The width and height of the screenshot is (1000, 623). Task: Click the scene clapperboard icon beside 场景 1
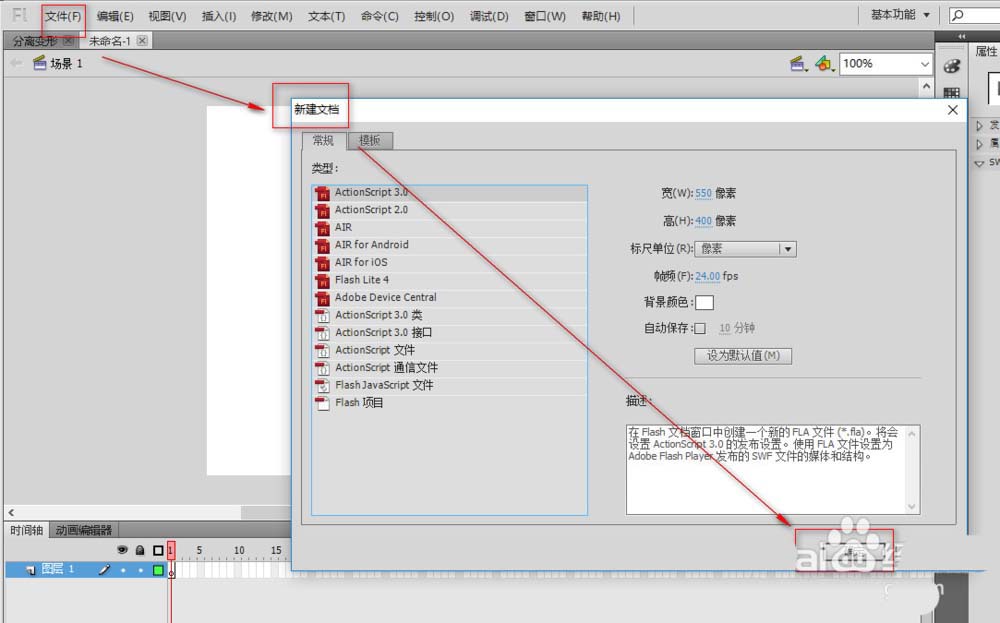pyautogui.click(x=40, y=63)
